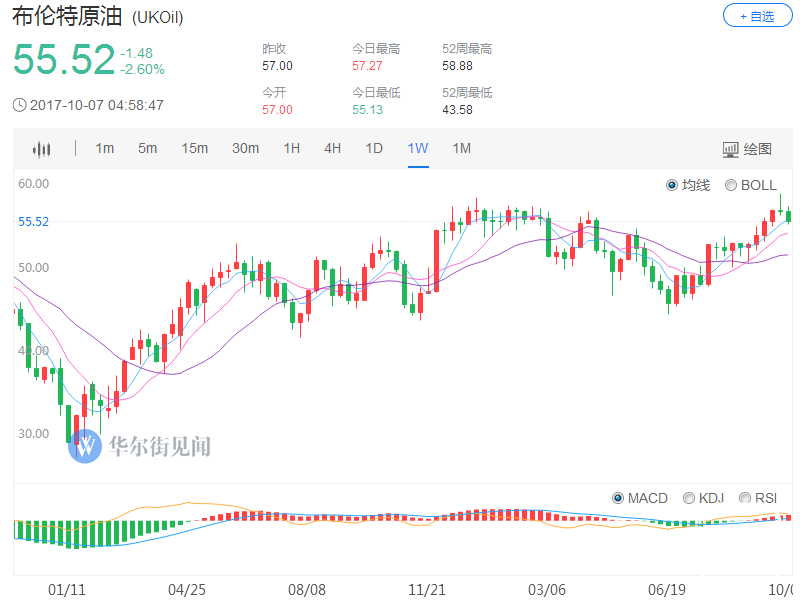Click the candlestick chart type icon
The image size is (800, 600).
(41, 149)
